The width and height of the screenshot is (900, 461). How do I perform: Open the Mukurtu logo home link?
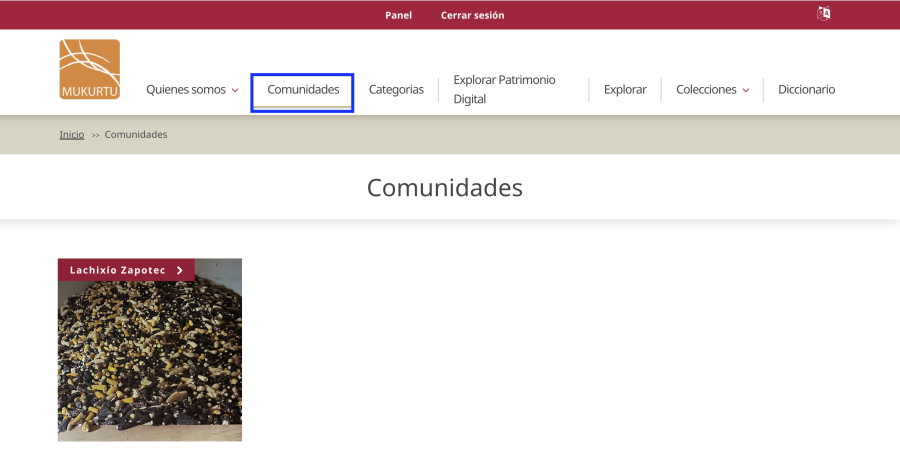coord(90,69)
